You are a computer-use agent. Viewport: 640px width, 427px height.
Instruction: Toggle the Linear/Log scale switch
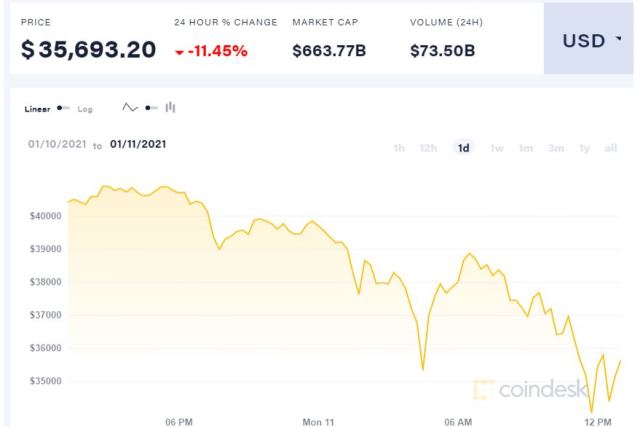[x=64, y=109]
